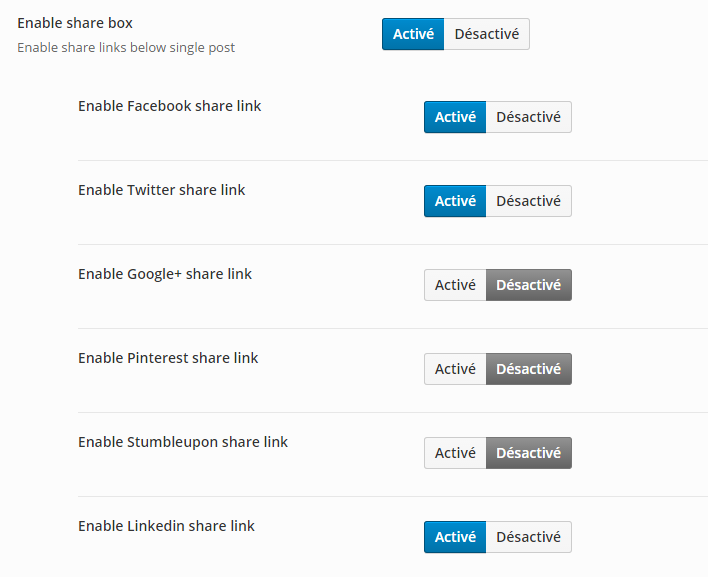Click the share box description text
The image size is (708, 577).
[x=126, y=48]
